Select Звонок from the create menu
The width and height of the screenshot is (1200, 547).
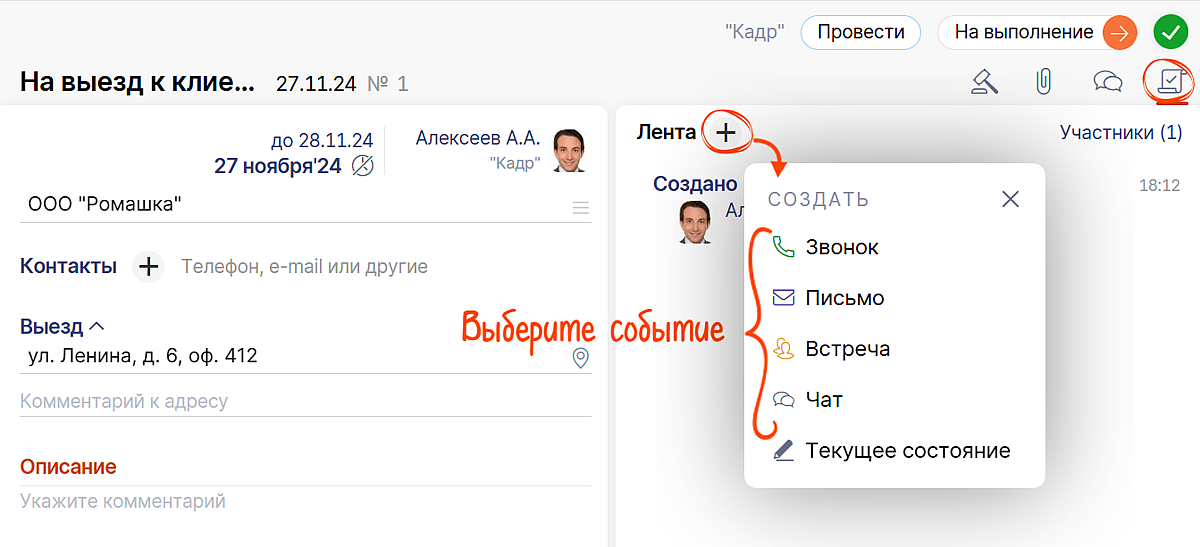click(x=841, y=247)
